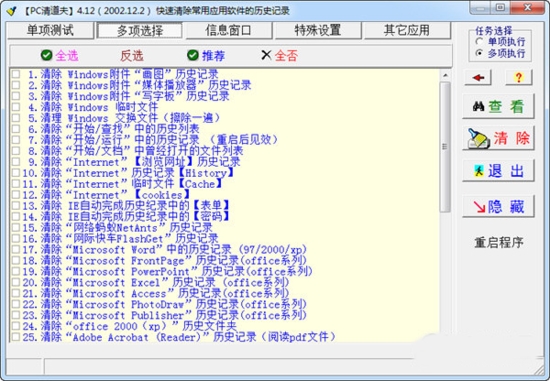Check item 23 Microsoft Publisher checkbox
Viewport: 550px width, 381px height.
(x=16, y=315)
